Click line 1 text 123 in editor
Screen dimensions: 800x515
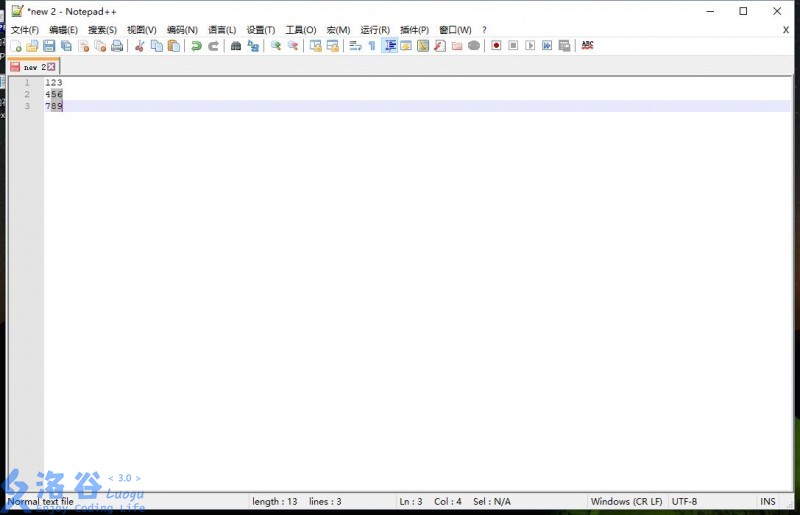click(x=54, y=83)
